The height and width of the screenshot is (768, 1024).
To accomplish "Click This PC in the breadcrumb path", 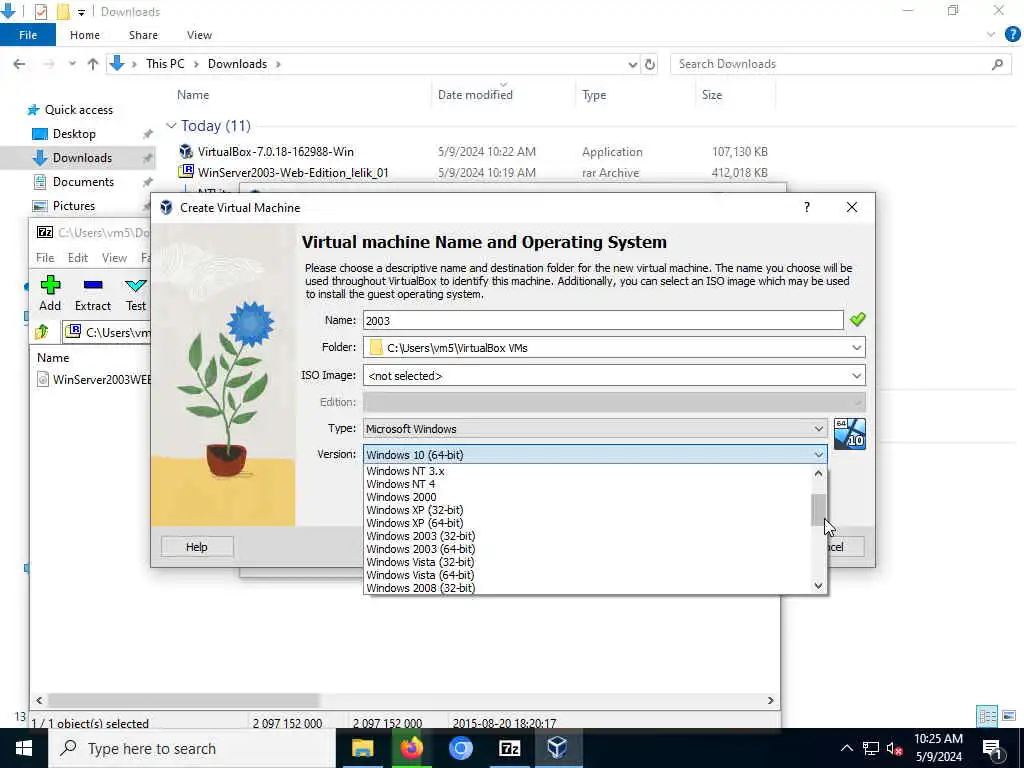I will [x=165, y=63].
